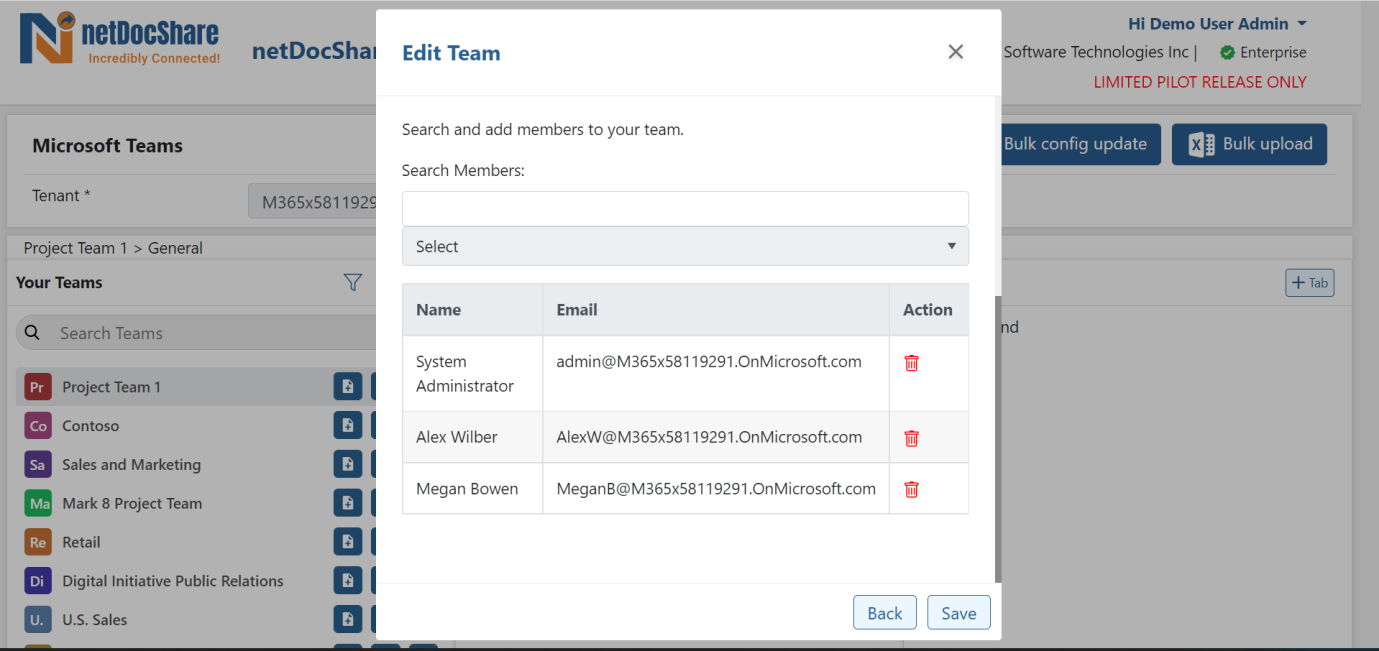The width and height of the screenshot is (1379, 651).
Task: Click the Edit Team dialog scrollbar
Action: click(x=997, y=438)
